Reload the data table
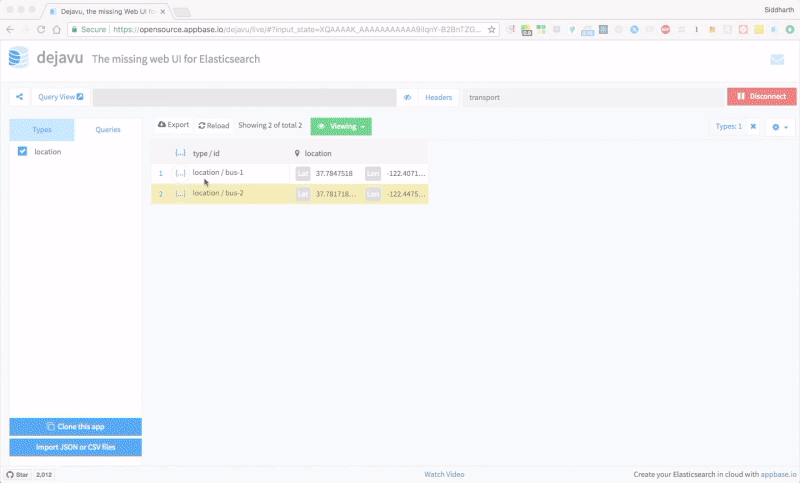 [214, 125]
